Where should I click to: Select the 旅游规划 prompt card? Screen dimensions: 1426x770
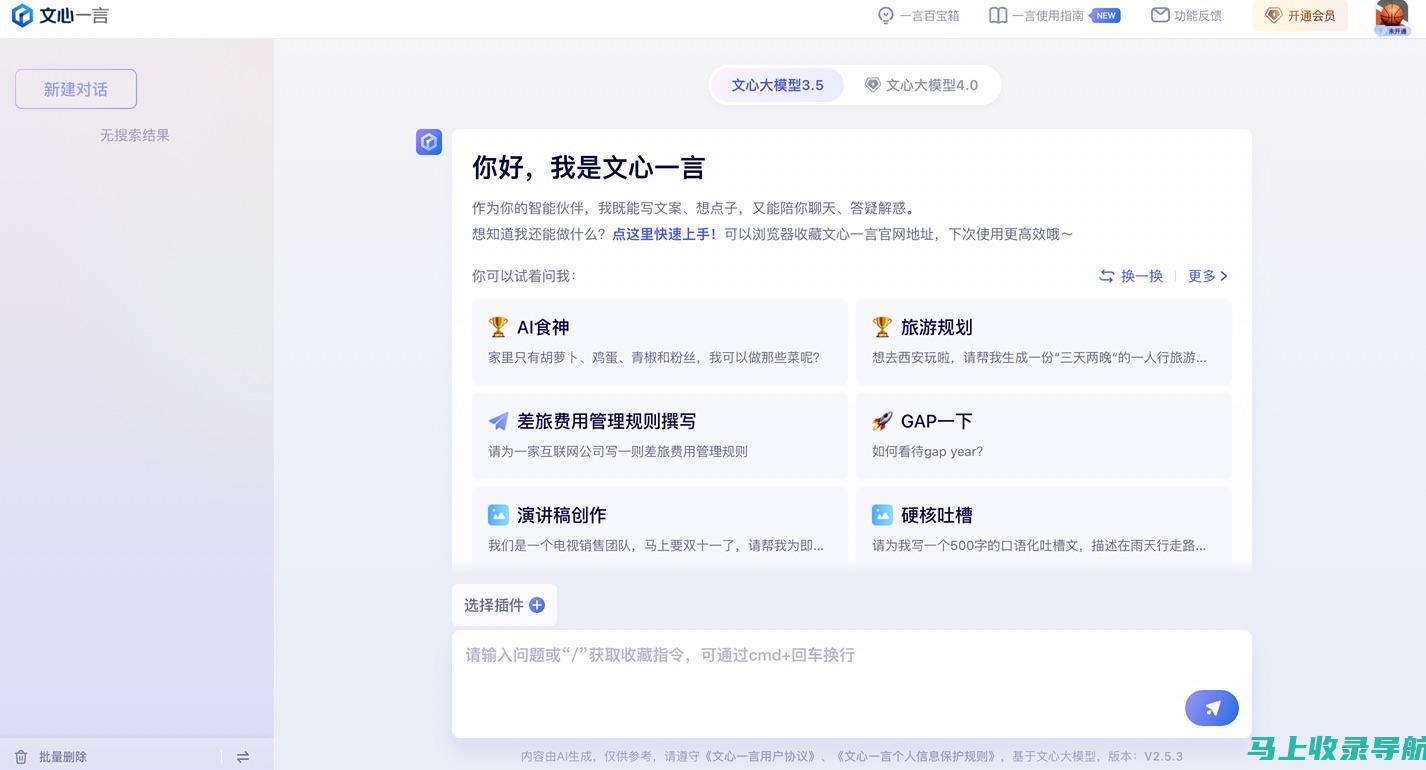pyautogui.click(x=1044, y=341)
